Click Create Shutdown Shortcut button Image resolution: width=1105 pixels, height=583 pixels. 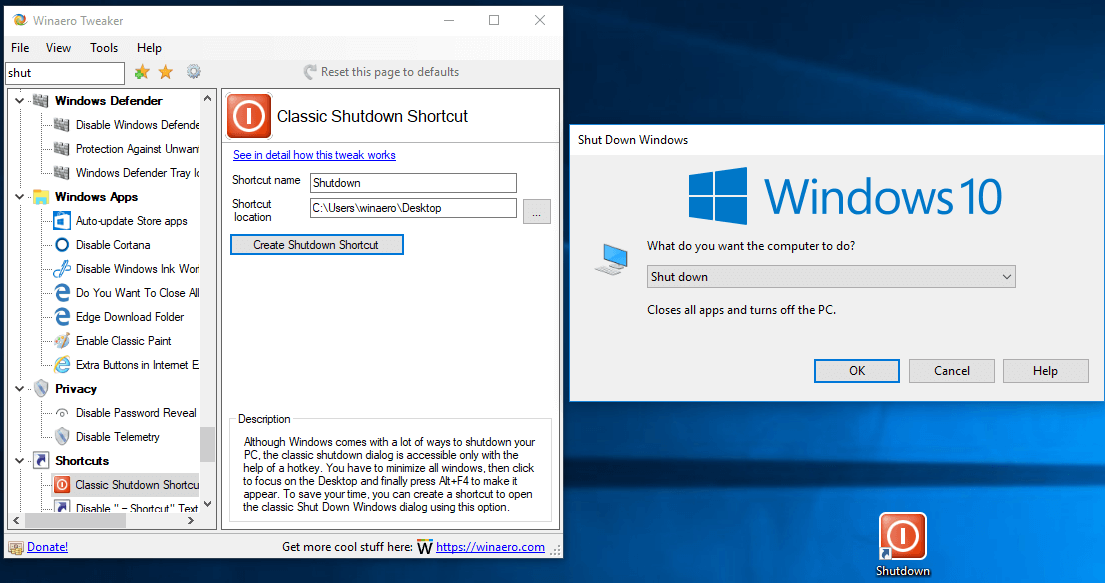pos(316,245)
